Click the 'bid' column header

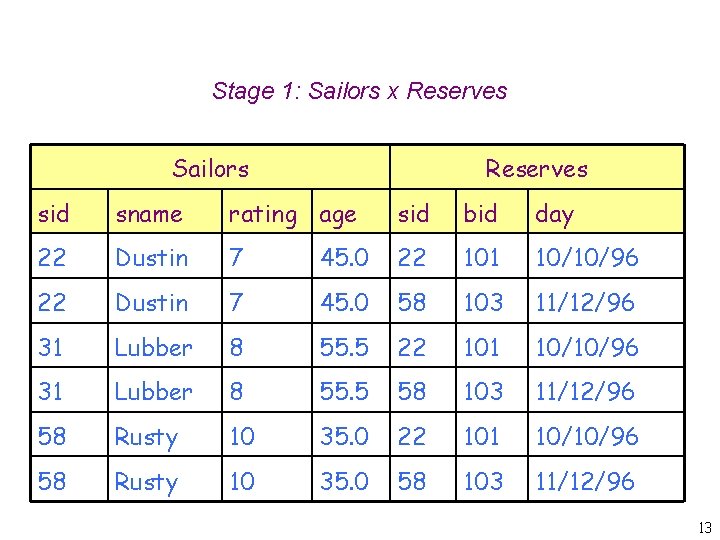pos(481,213)
